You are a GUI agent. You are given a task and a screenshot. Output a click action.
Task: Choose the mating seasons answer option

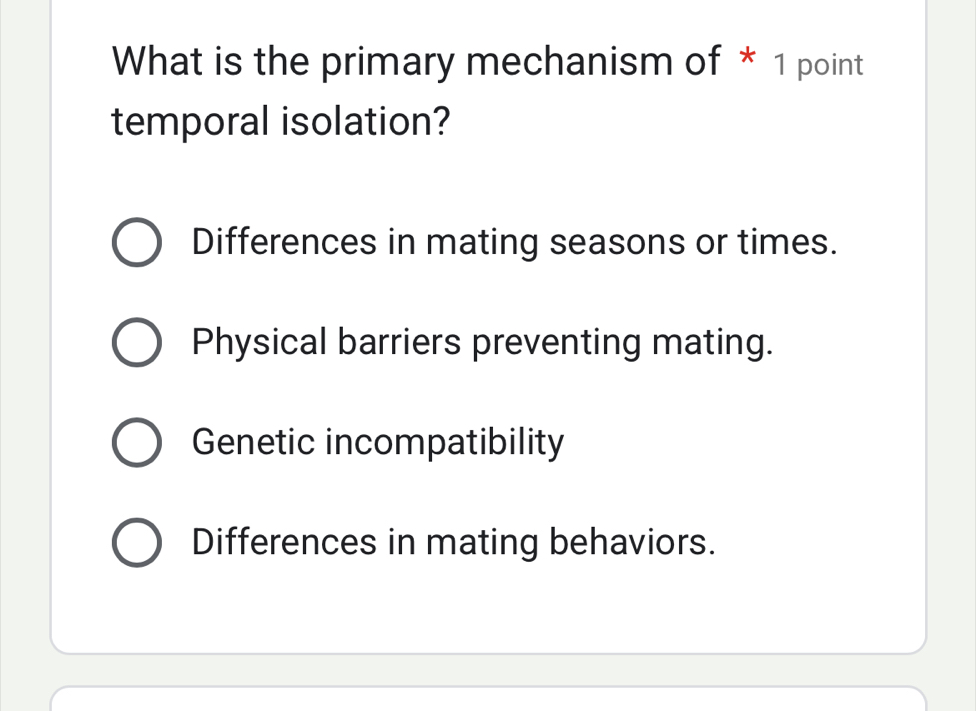tap(514, 241)
